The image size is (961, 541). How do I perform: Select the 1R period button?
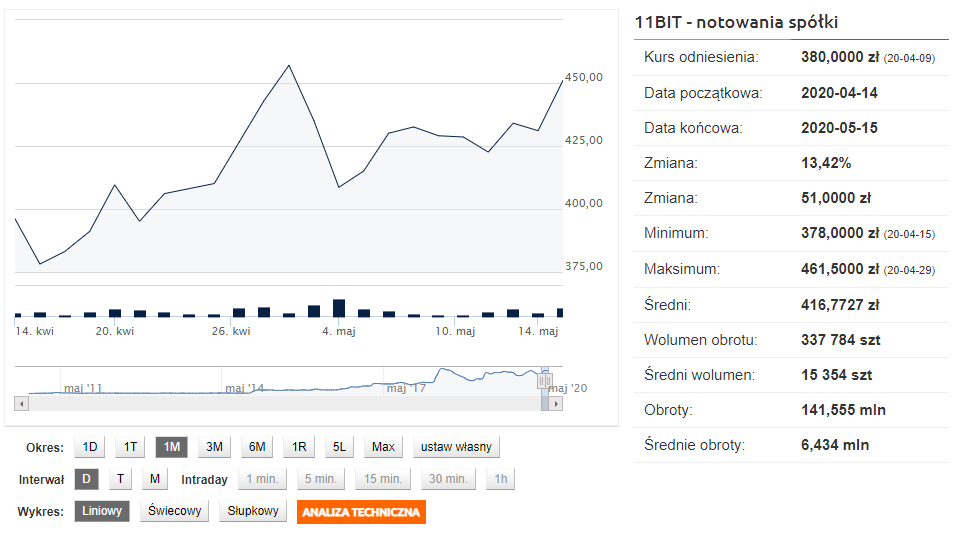pyautogui.click(x=299, y=447)
